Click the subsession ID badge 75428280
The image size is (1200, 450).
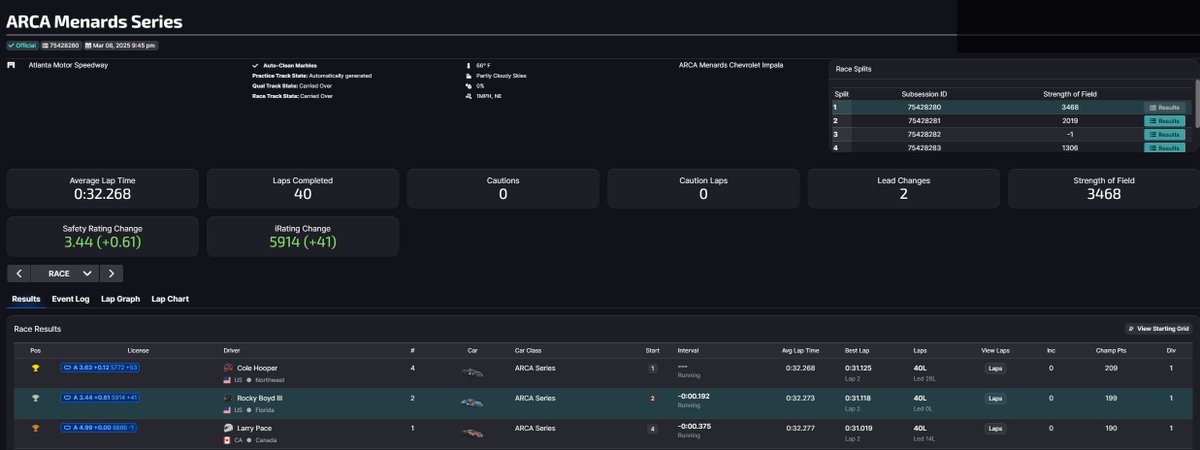(60, 45)
